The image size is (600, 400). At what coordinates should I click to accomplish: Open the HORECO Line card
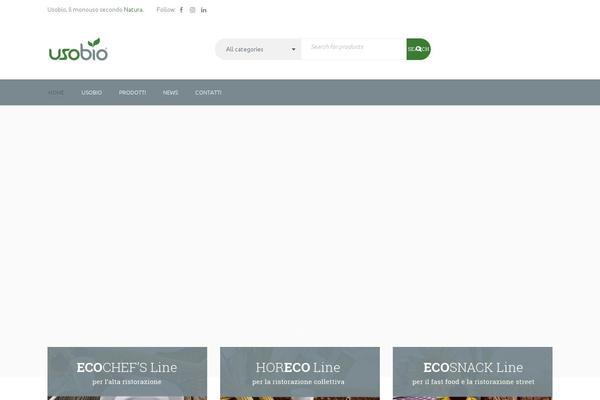[300, 373]
